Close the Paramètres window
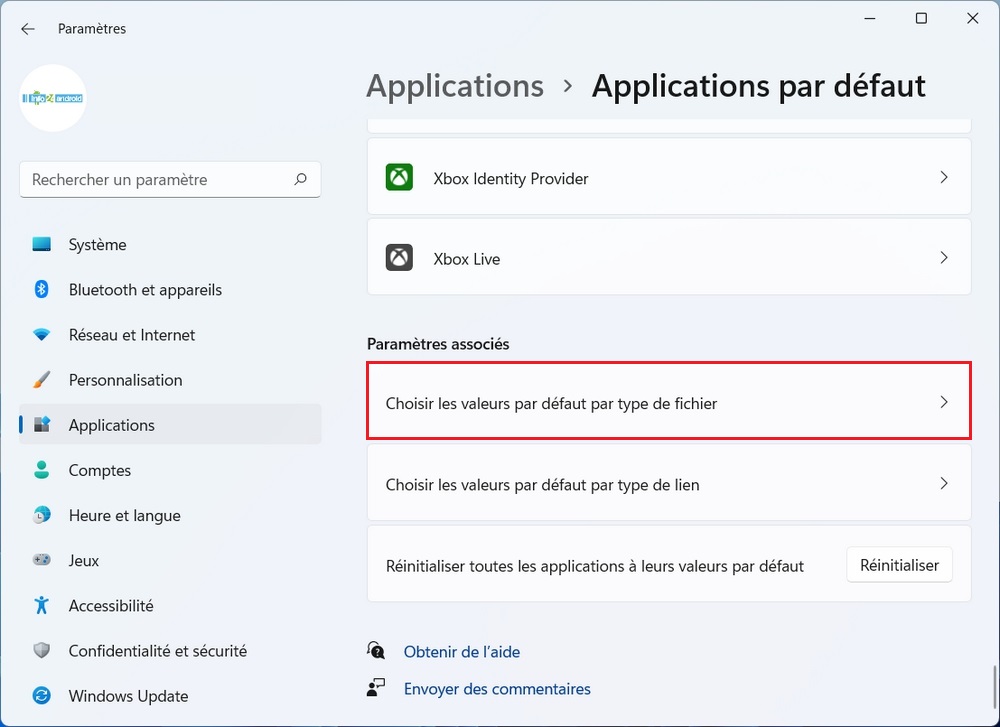1000x727 pixels. coord(973,18)
